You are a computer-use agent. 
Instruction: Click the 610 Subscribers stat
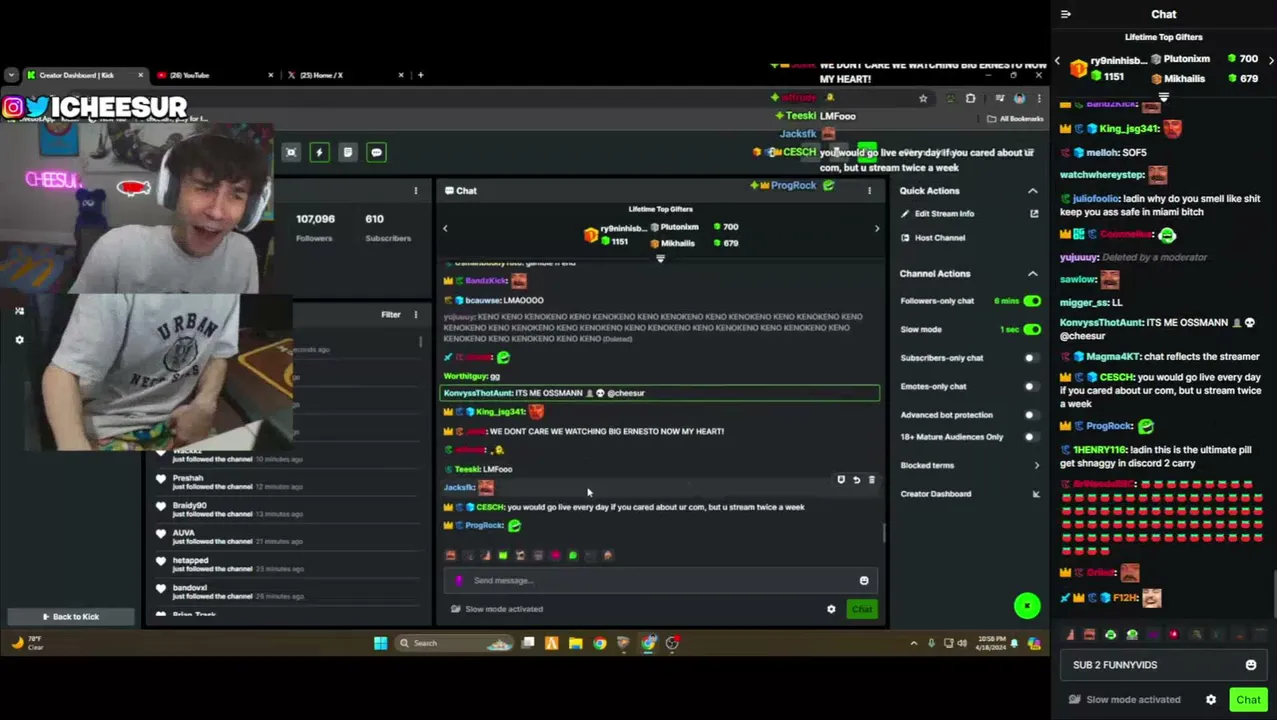tap(387, 227)
